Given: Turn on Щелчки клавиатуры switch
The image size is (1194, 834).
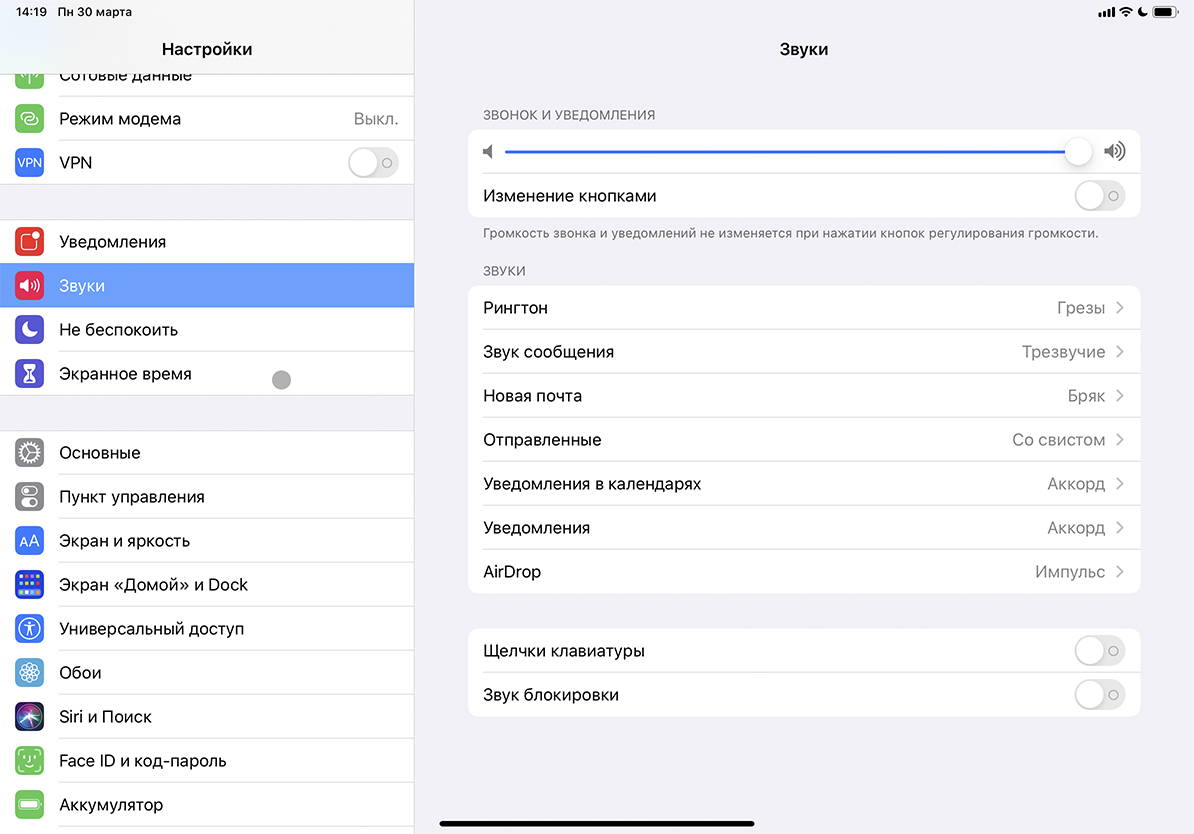Looking at the screenshot, I should point(1100,651).
